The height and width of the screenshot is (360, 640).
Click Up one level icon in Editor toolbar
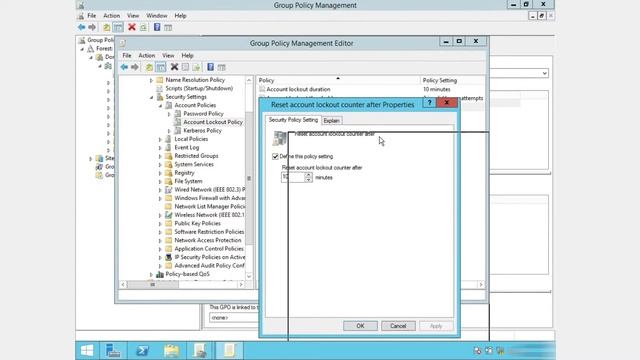pyautogui.click(x=149, y=67)
